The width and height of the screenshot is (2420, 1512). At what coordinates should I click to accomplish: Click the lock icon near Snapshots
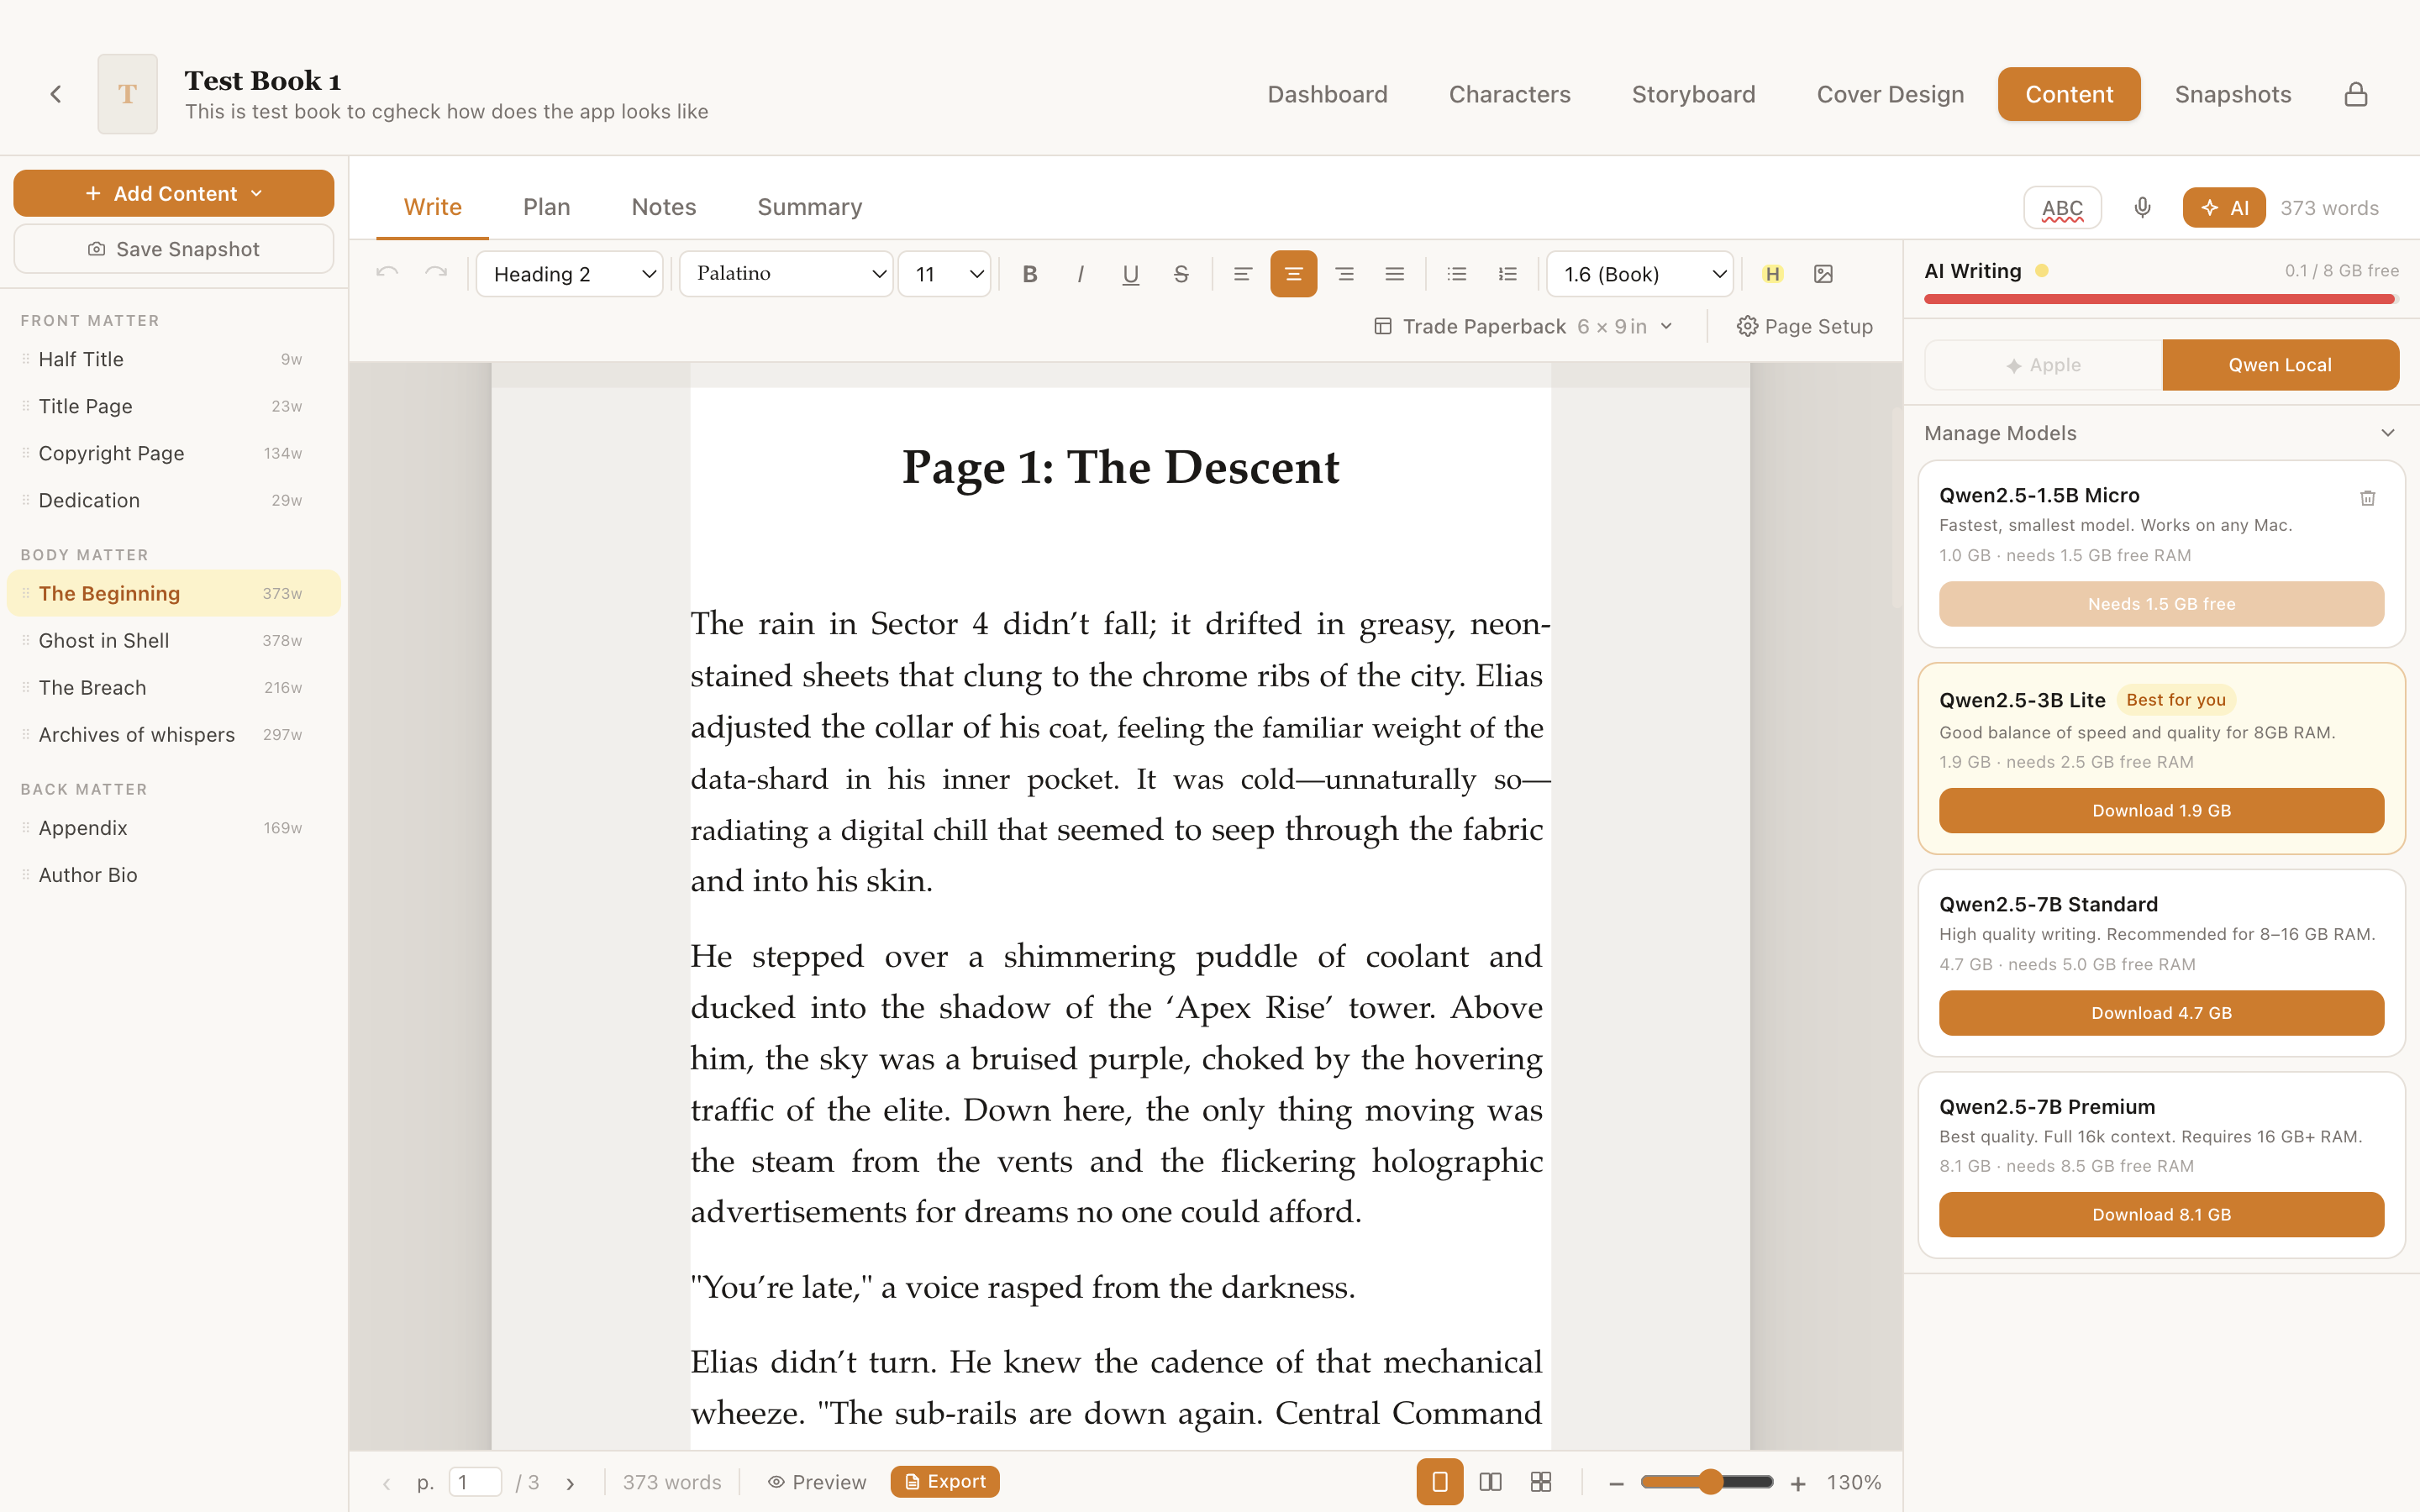[2356, 93]
